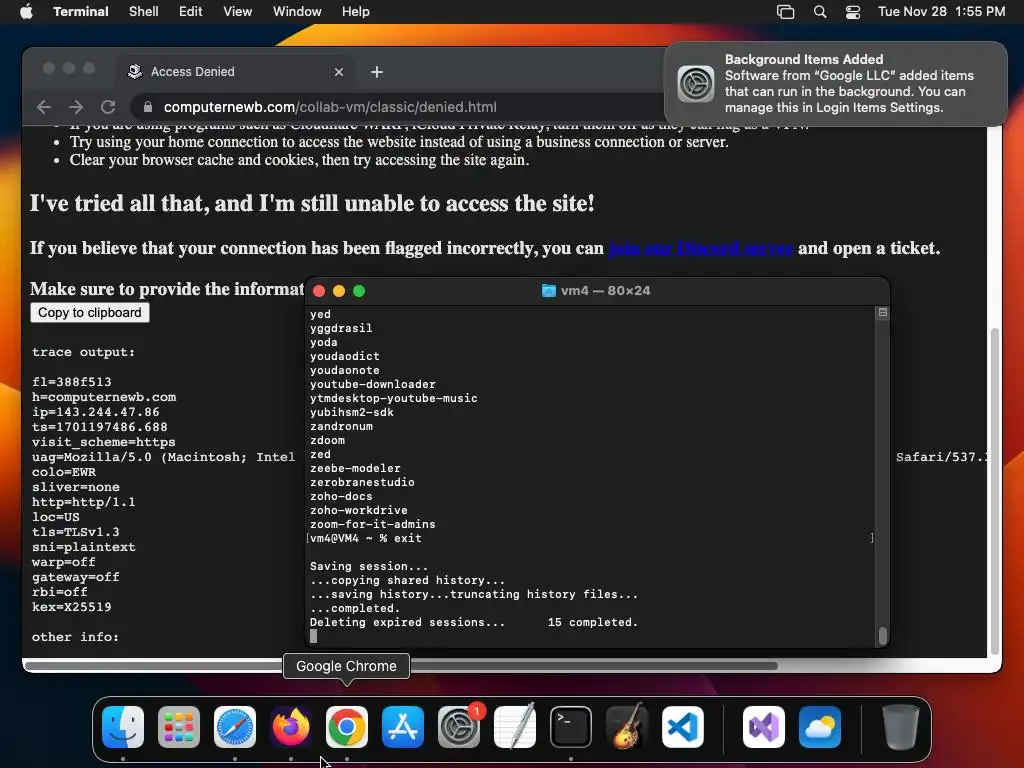Viewport: 1024px width, 768px height.
Task: Open Firefox from the dock
Action: [x=291, y=727]
